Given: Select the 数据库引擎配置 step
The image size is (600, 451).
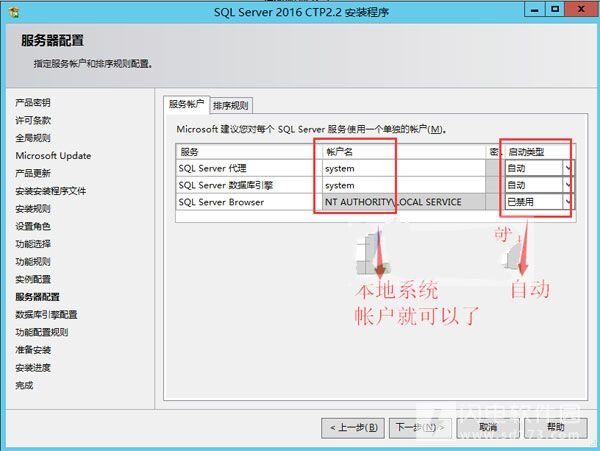Looking at the screenshot, I should (46, 314).
